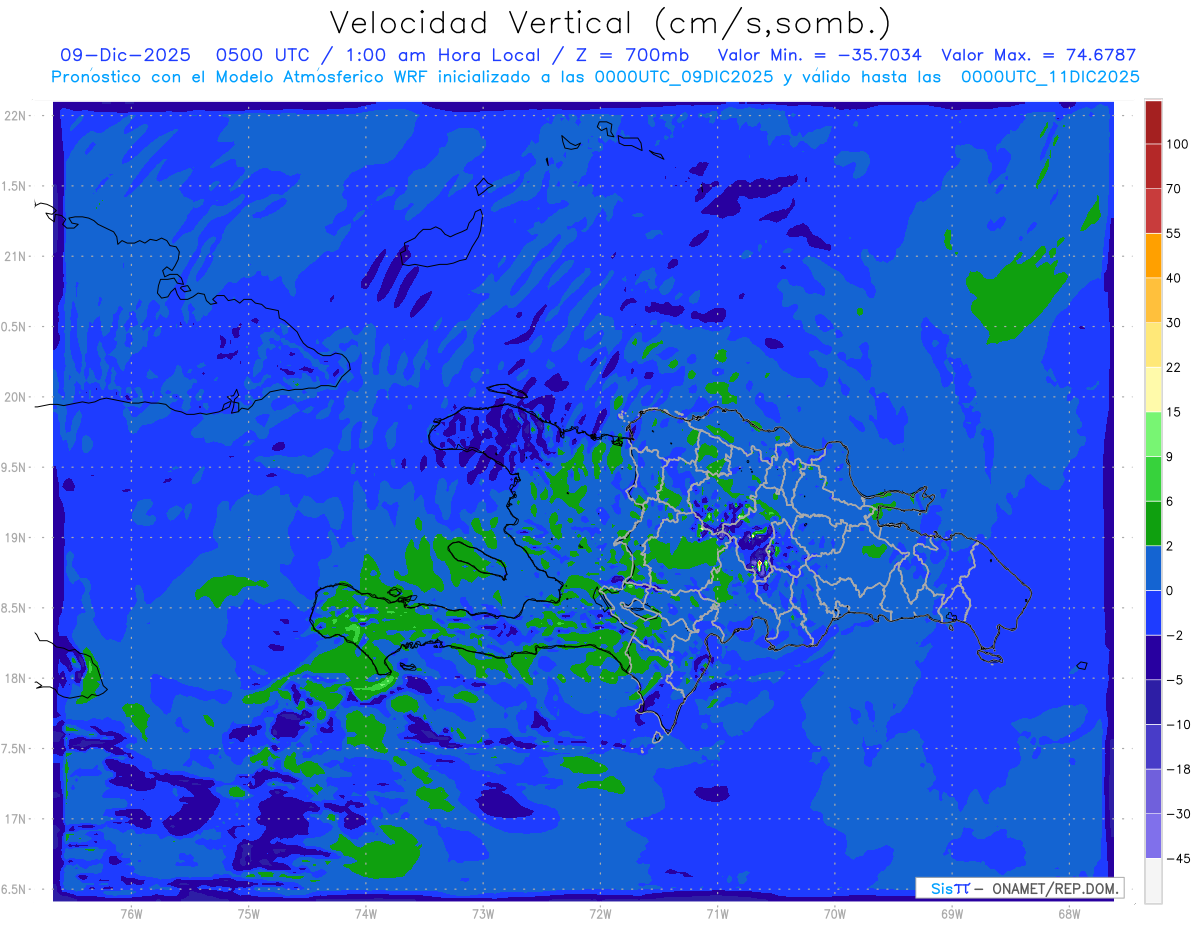Click the "SisPI - ONAMET/REP.DOM." credit label
This screenshot has width=1200, height=927.
click(x=1020, y=888)
